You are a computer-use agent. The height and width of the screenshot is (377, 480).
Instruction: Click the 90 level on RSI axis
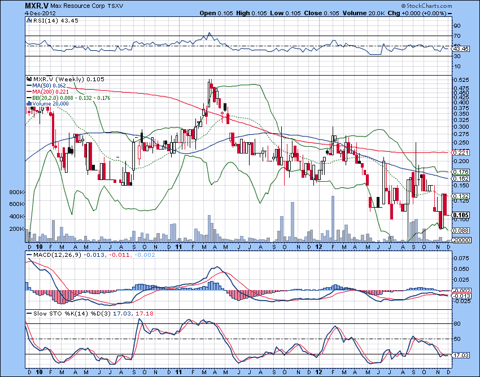[x=457, y=26]
